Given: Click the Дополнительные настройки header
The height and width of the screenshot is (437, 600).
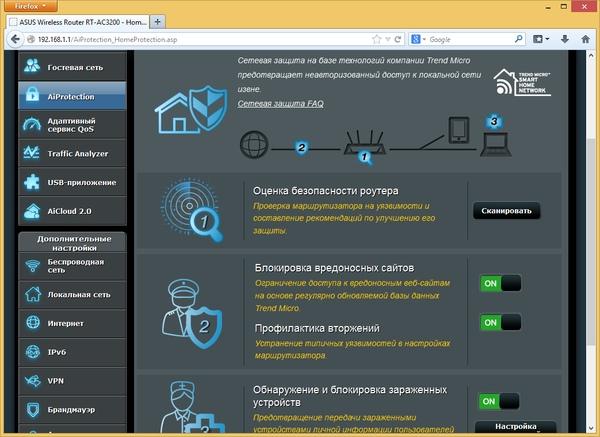Looking at the screenshot, I should [73, 243].
